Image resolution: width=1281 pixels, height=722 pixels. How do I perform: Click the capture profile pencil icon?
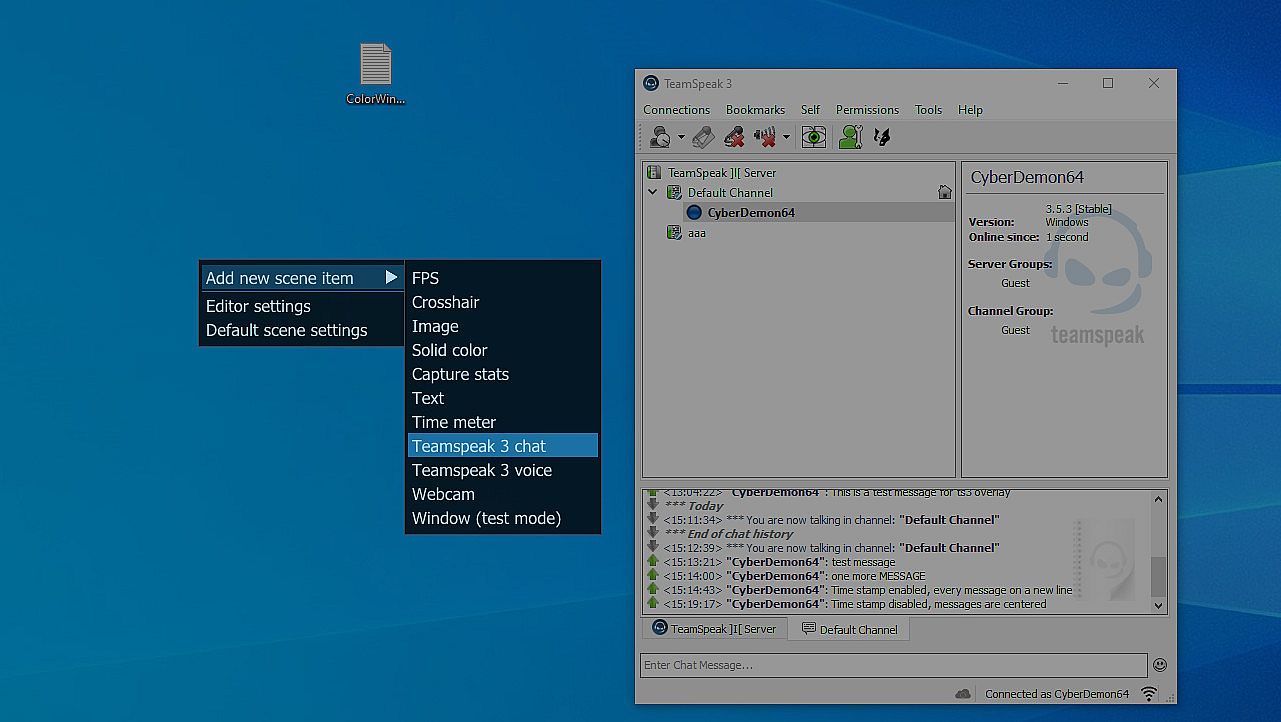coord(703,137)
